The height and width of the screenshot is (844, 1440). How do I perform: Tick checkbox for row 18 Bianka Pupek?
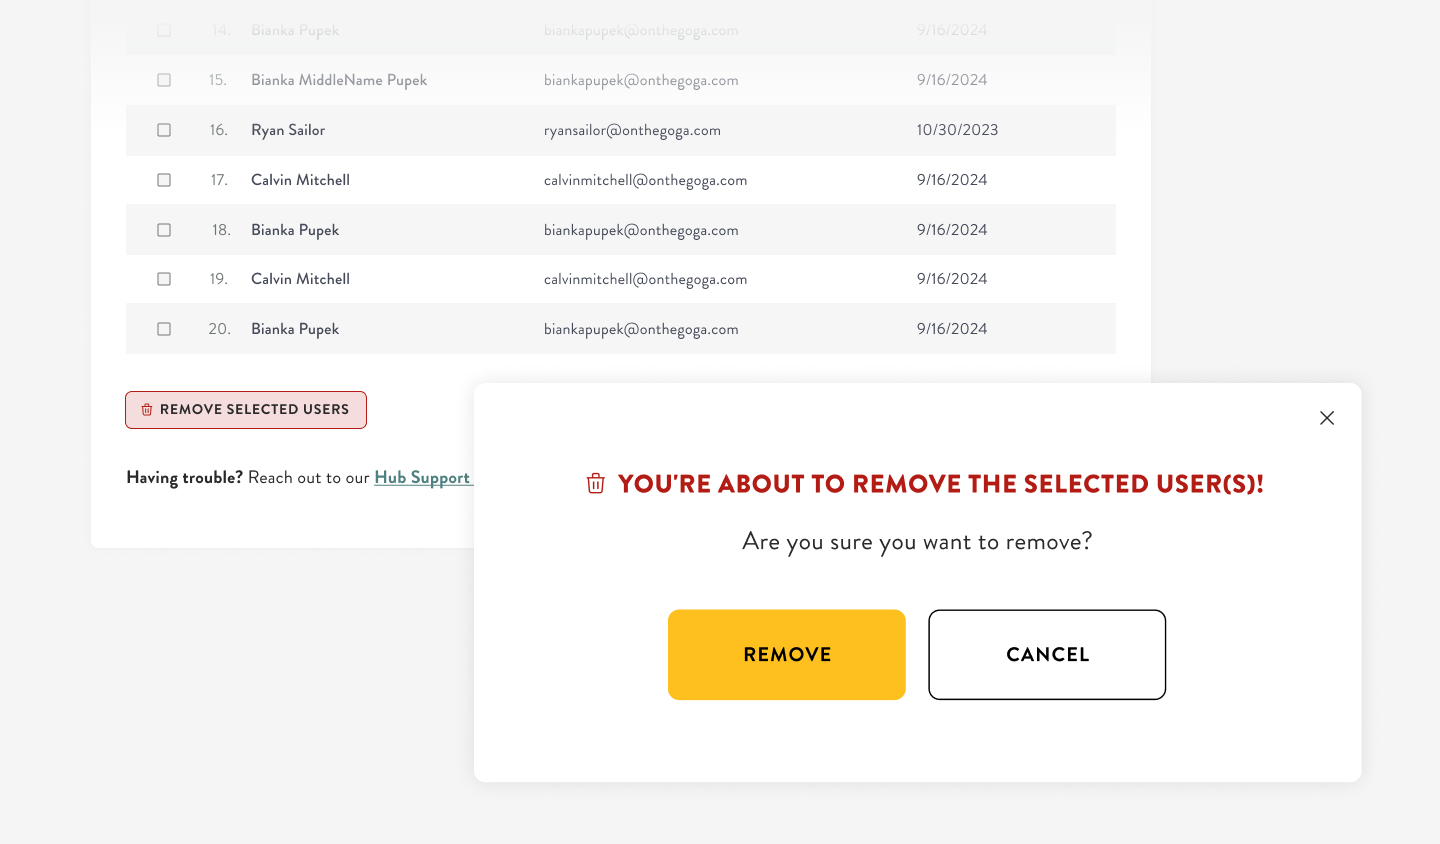click(164, 230)
